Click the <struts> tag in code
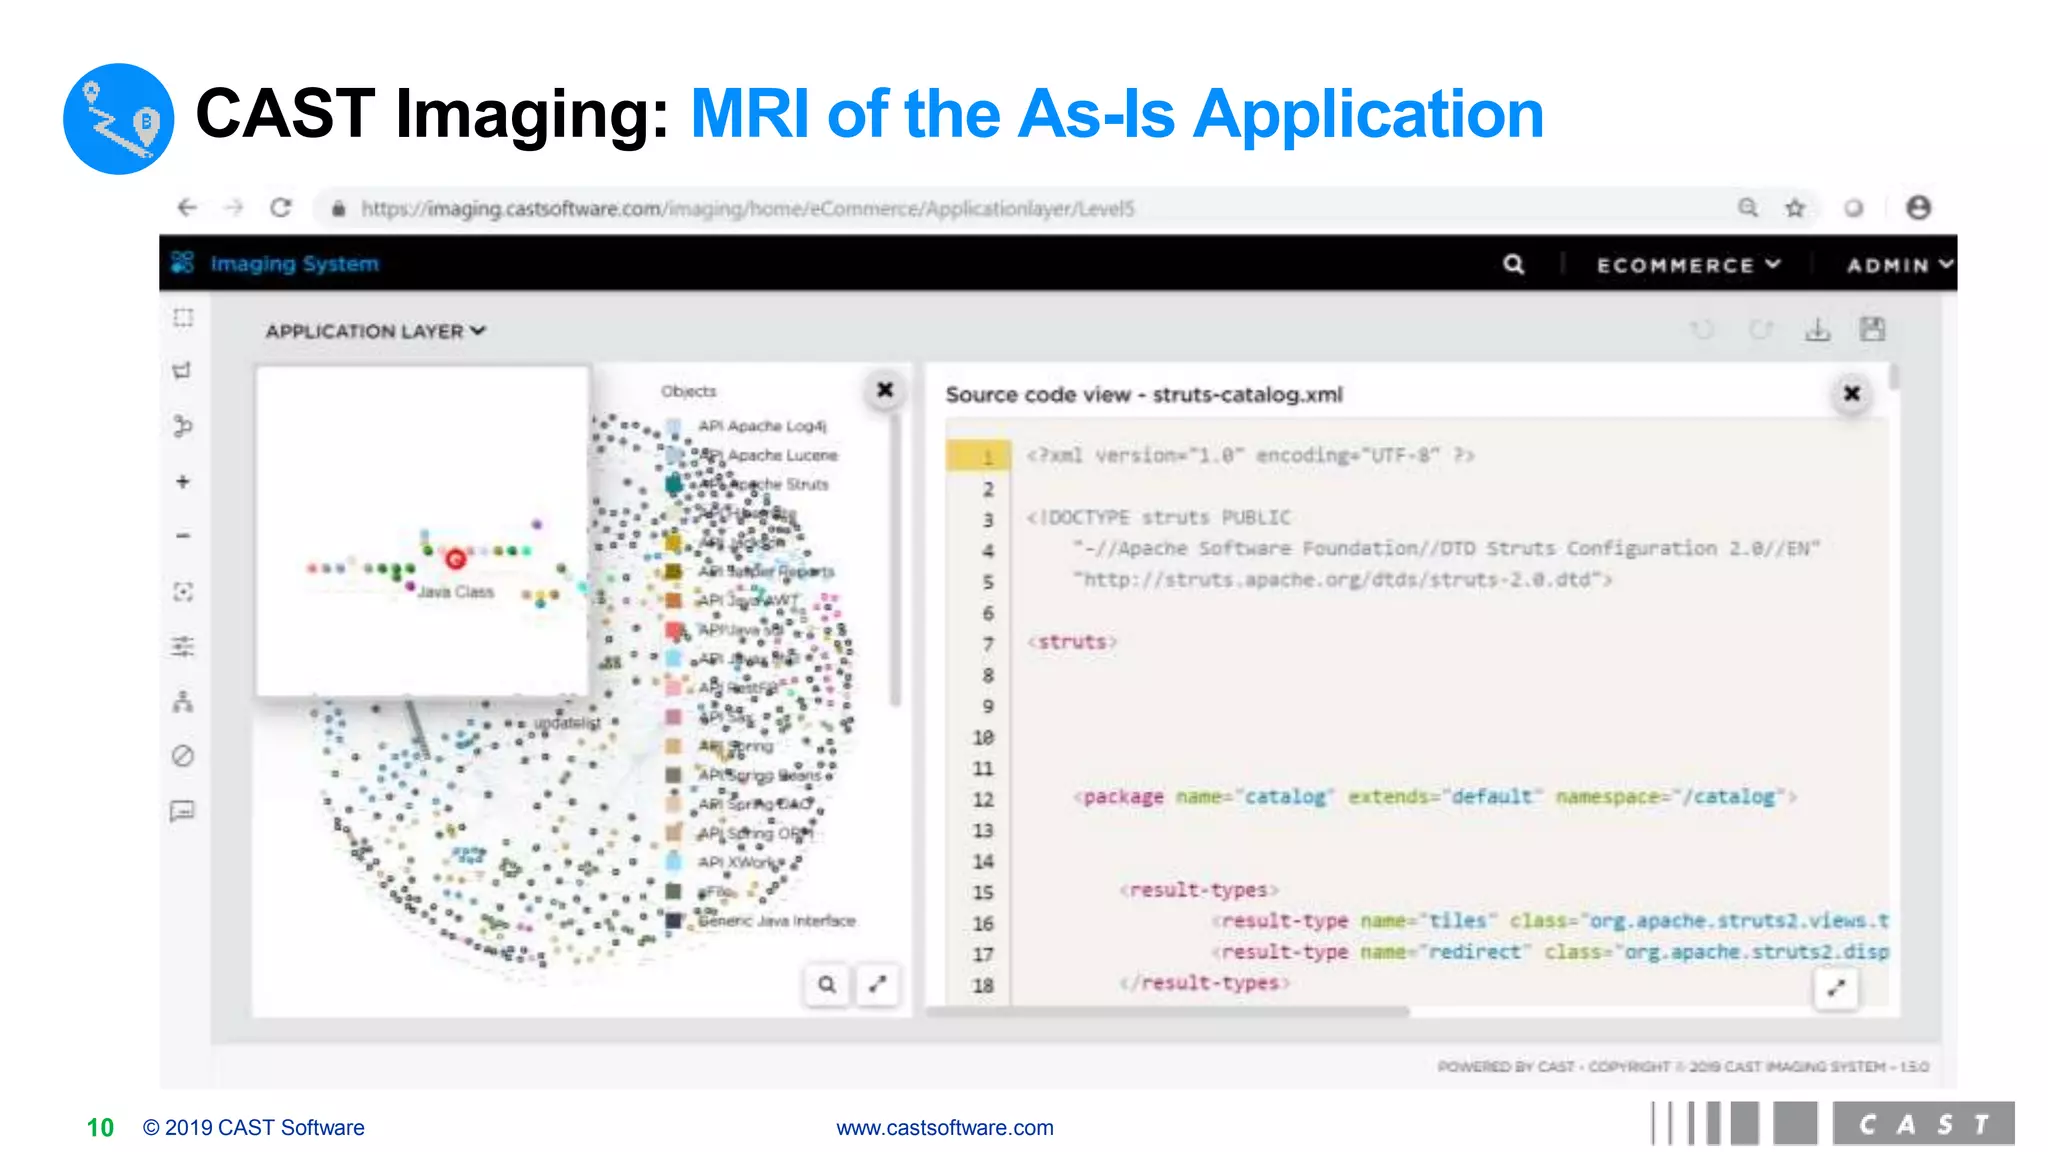2048x1152 pixels. pos(1072,642)
